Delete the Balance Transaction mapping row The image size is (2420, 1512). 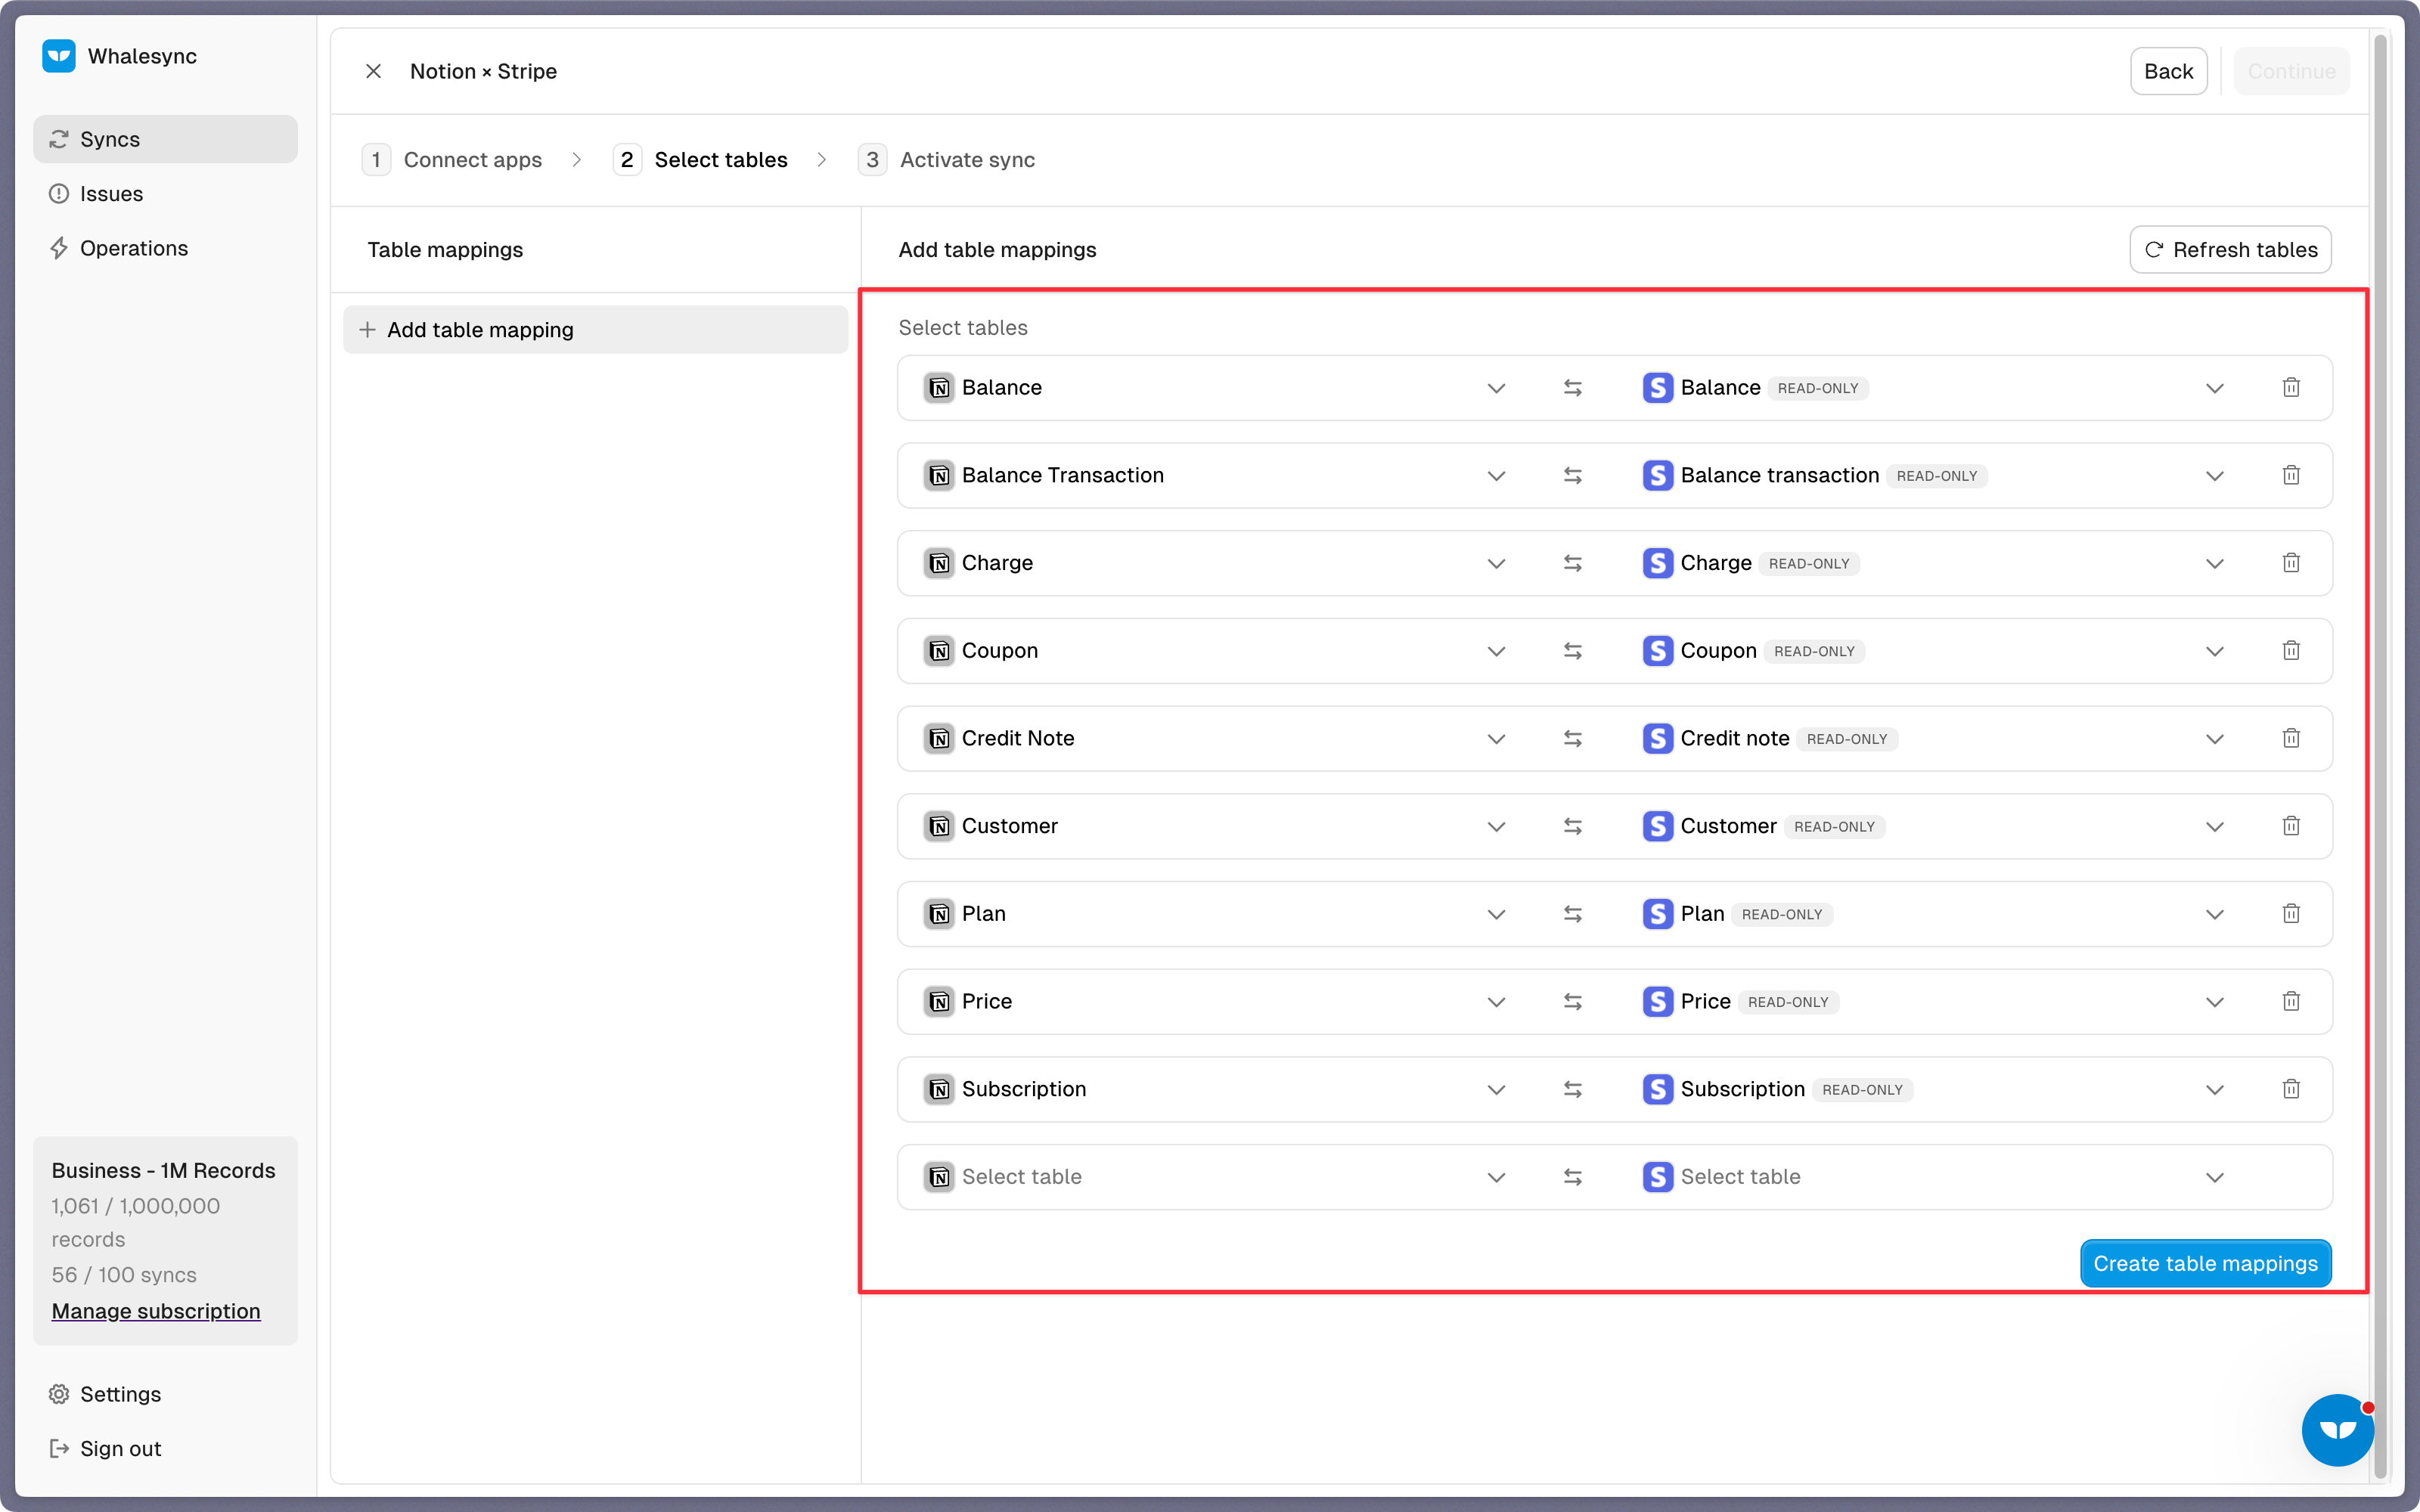2291,475
